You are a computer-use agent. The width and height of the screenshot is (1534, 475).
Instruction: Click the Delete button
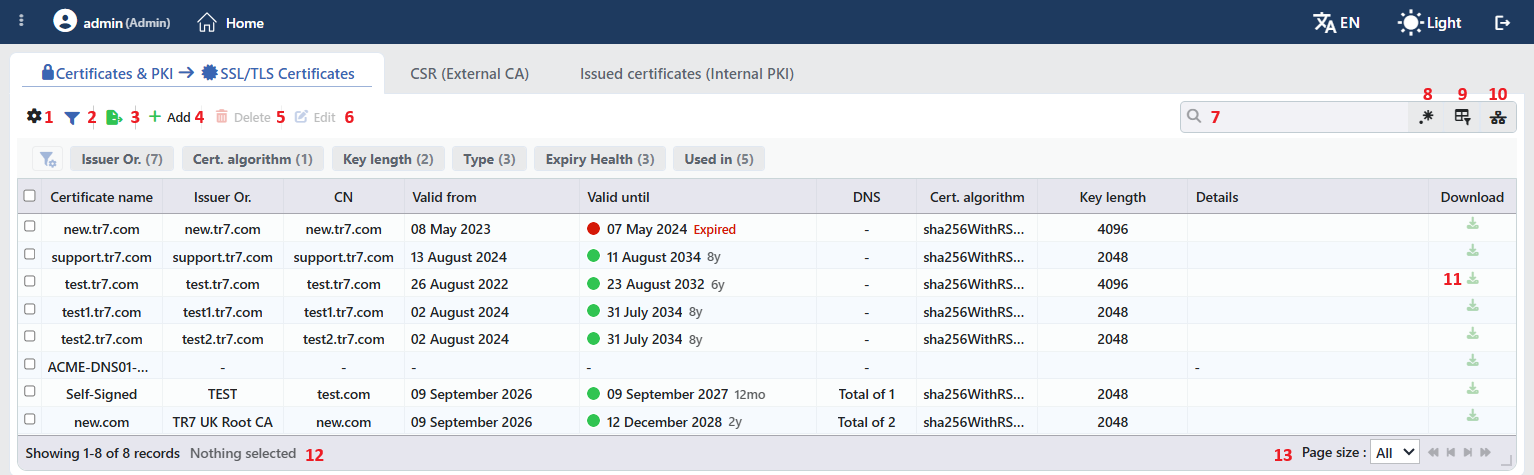tap(243, 117)
